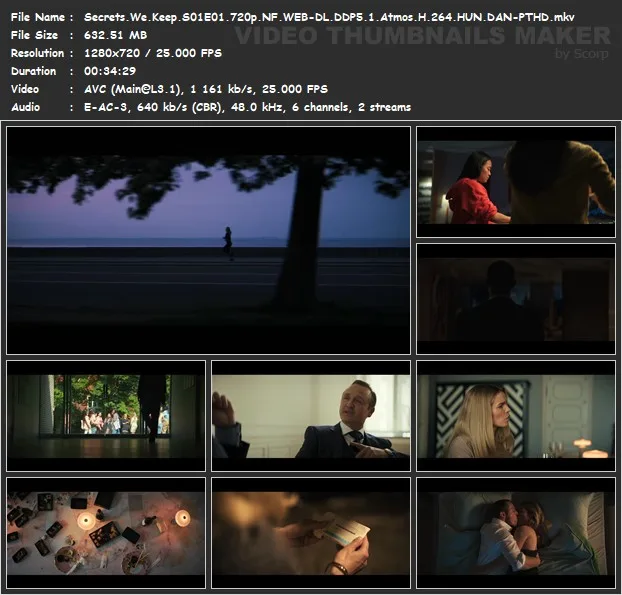Click the file size value 632.51 MB
The width and height of the screenshot is (622, 595).
[115, 35]
